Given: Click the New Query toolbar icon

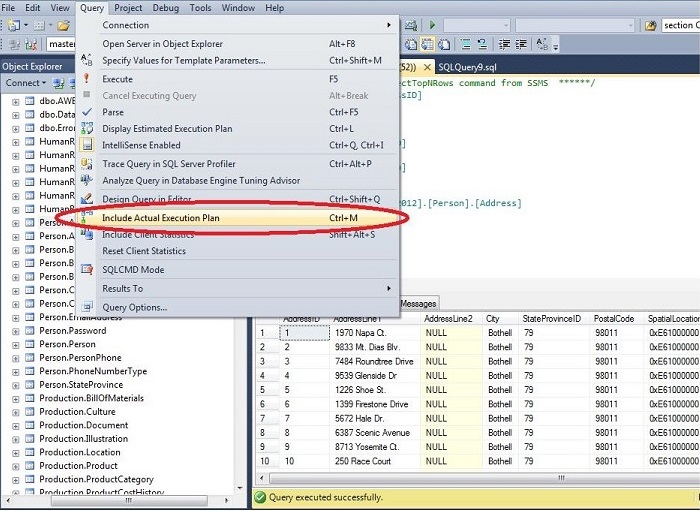Looking at the screenshot, I should (x=13, y=25).
